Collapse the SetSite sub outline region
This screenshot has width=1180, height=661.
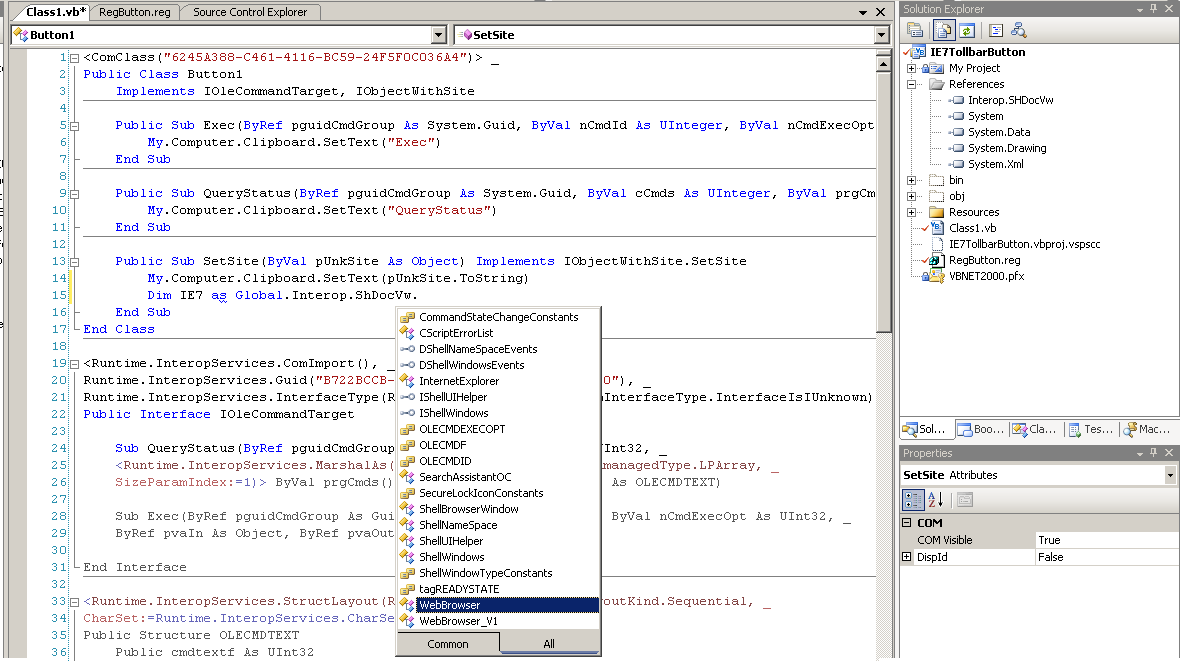pos(75,262)
